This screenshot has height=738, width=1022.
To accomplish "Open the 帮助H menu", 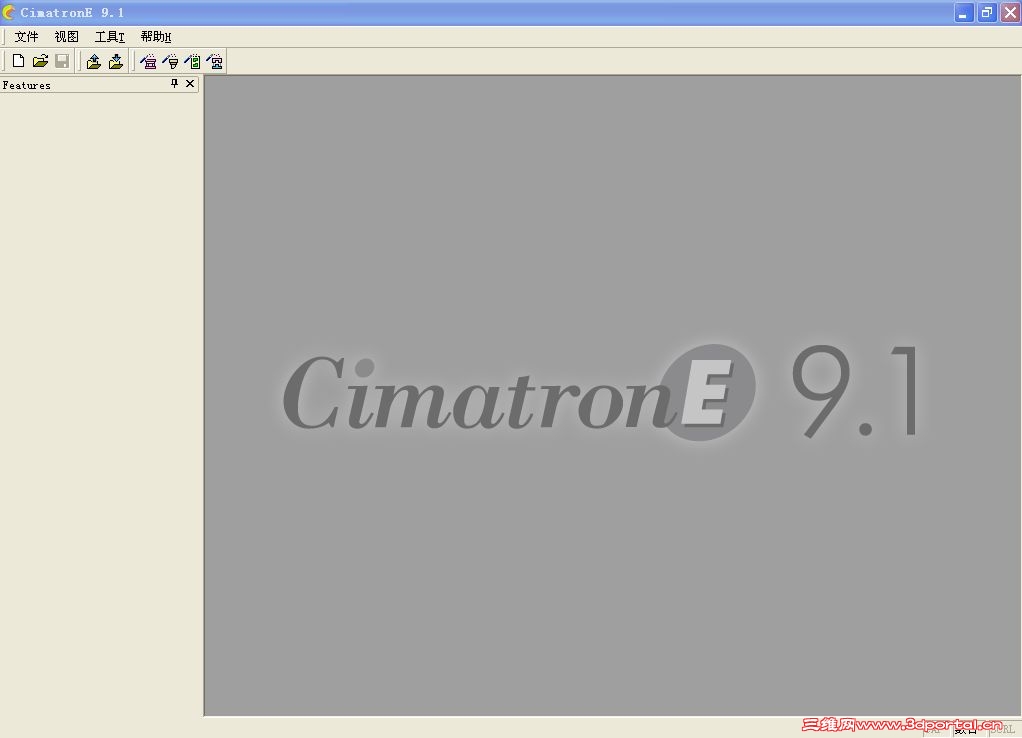I will [156, 37].
